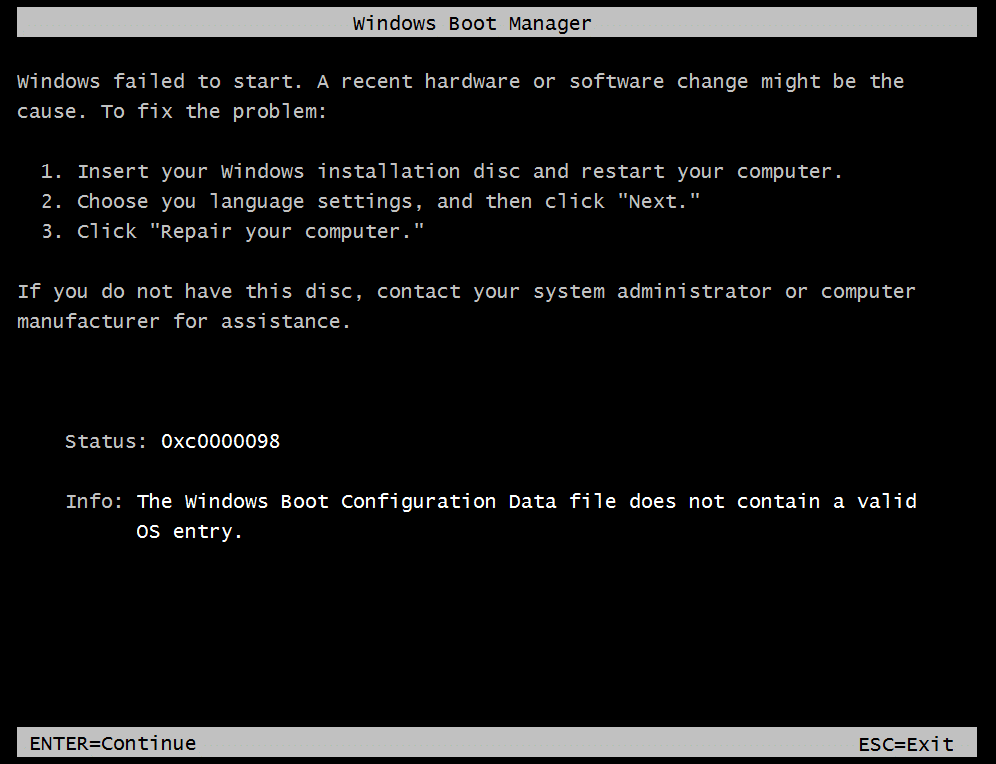
Task: Click the ESC=Exit option
Action: [x=906, y=744]
